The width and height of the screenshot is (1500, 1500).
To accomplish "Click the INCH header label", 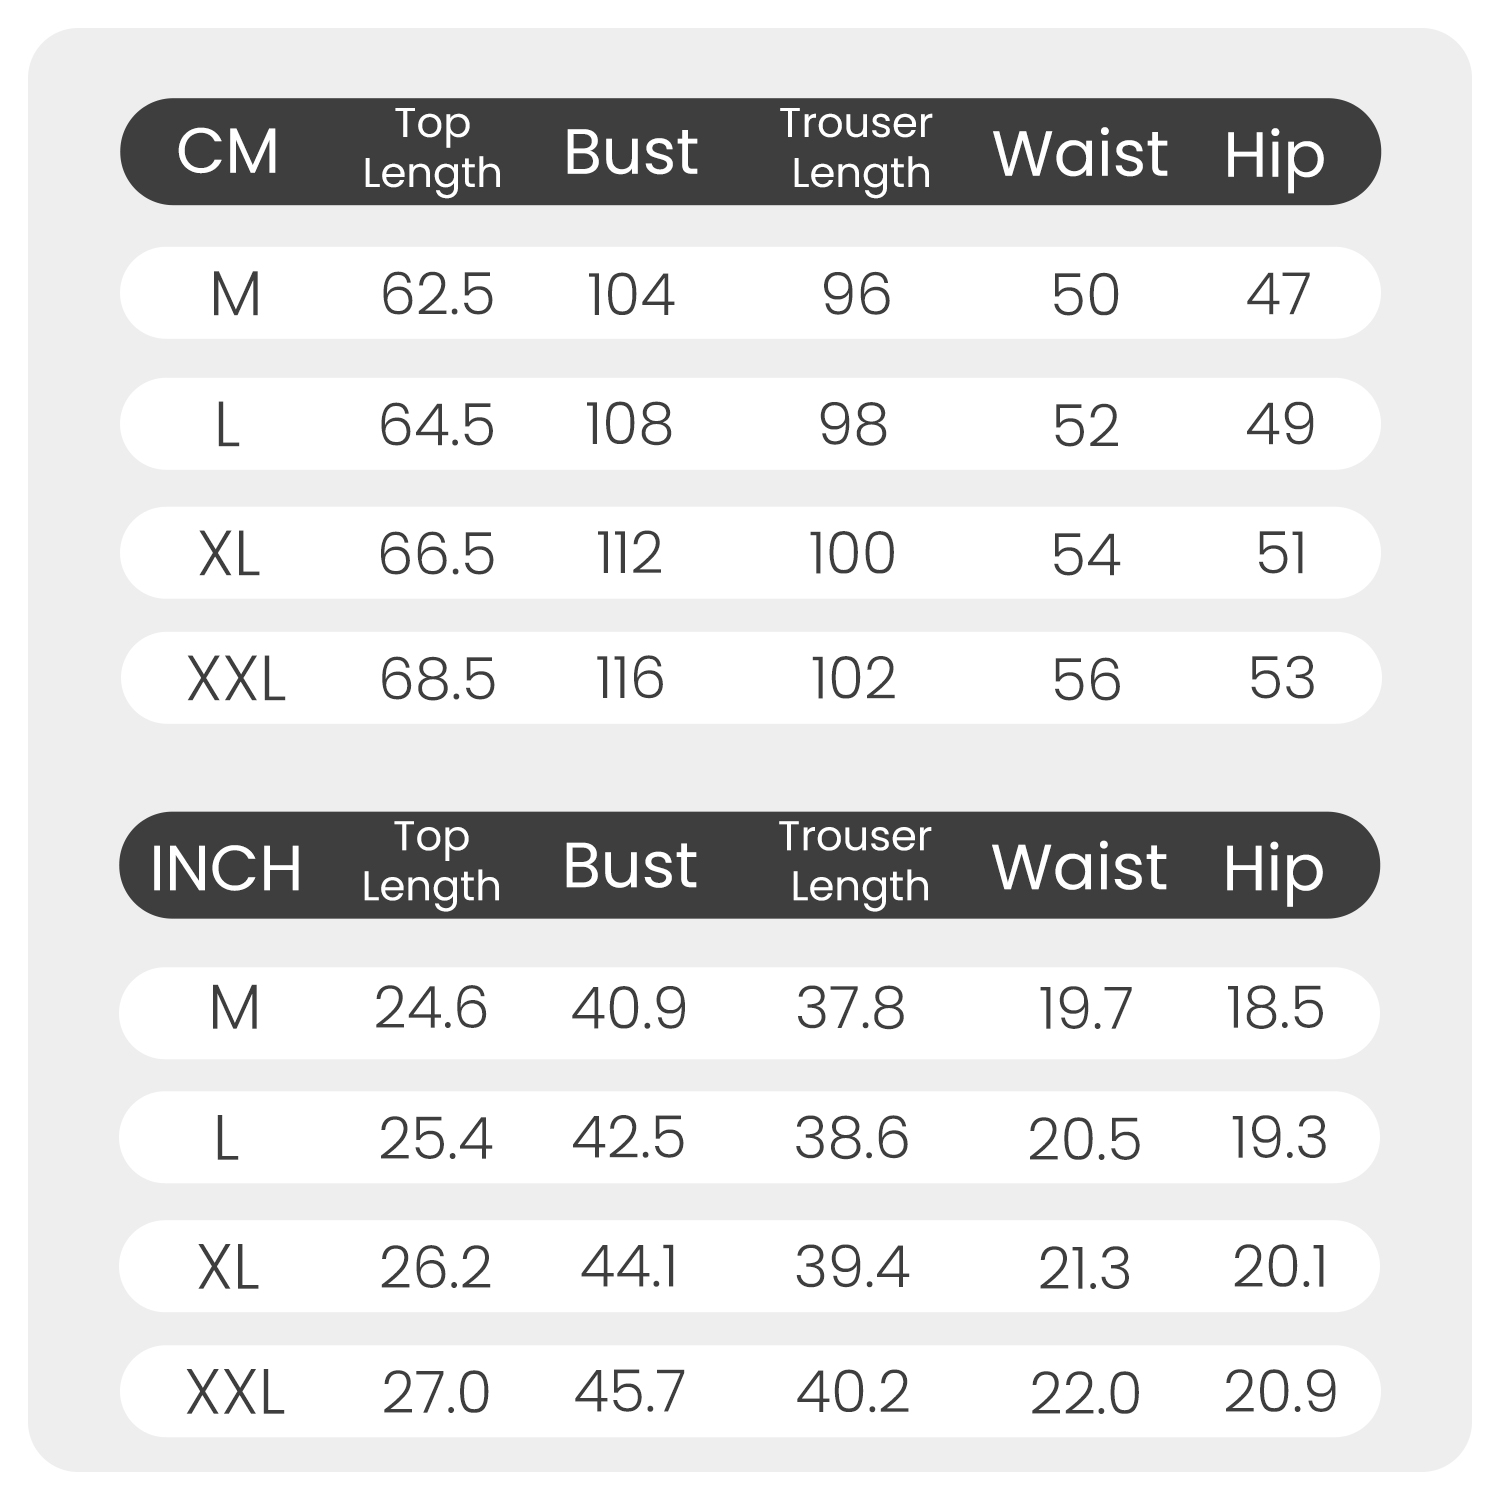I will coord(226,867).
